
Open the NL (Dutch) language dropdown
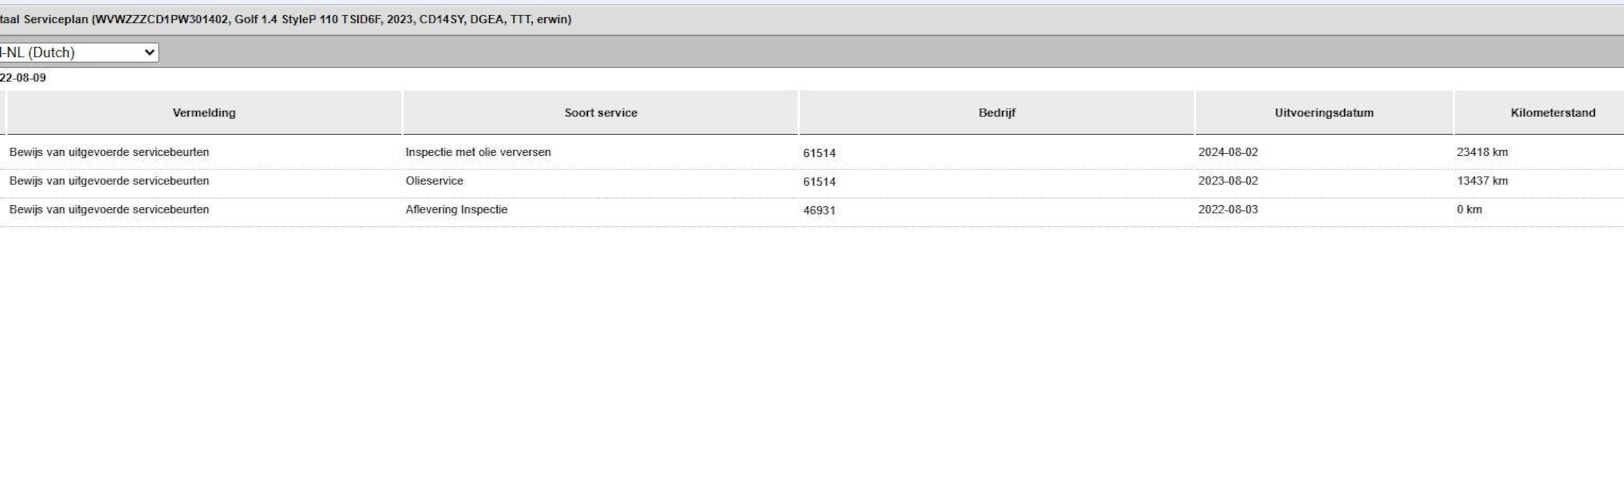pos(78,52)
